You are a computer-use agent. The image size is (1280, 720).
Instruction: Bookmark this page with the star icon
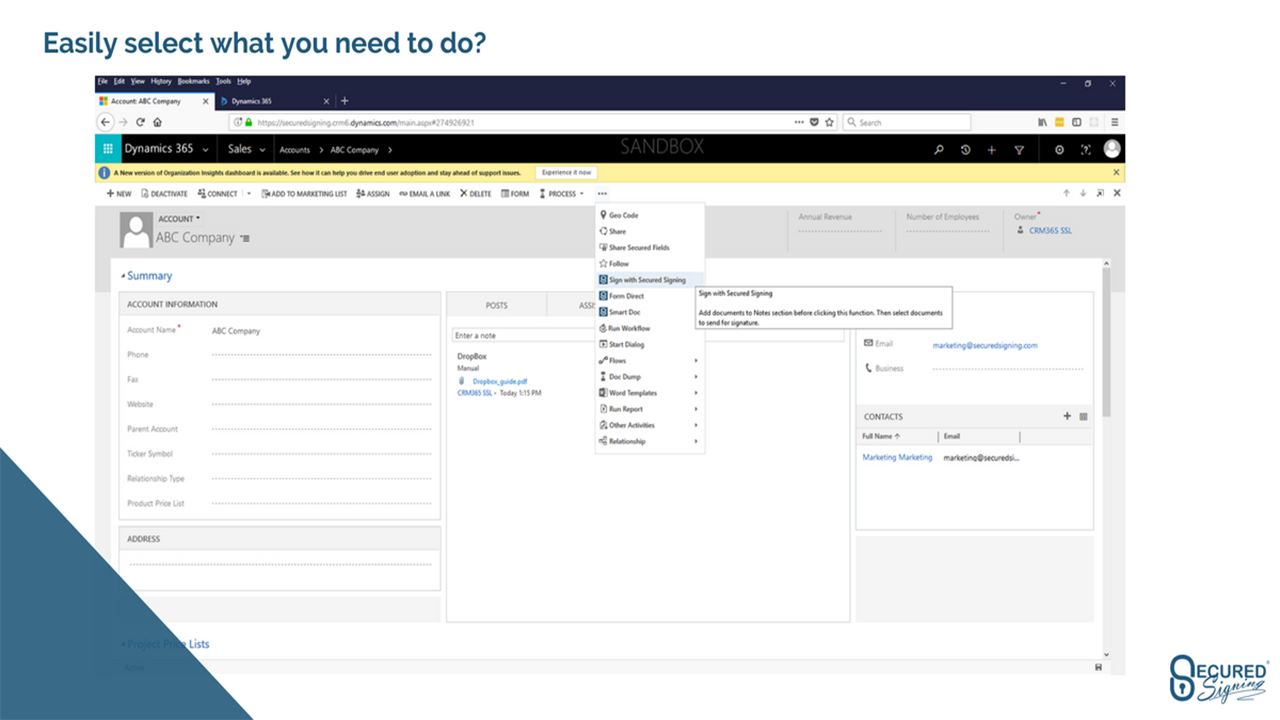829,122
